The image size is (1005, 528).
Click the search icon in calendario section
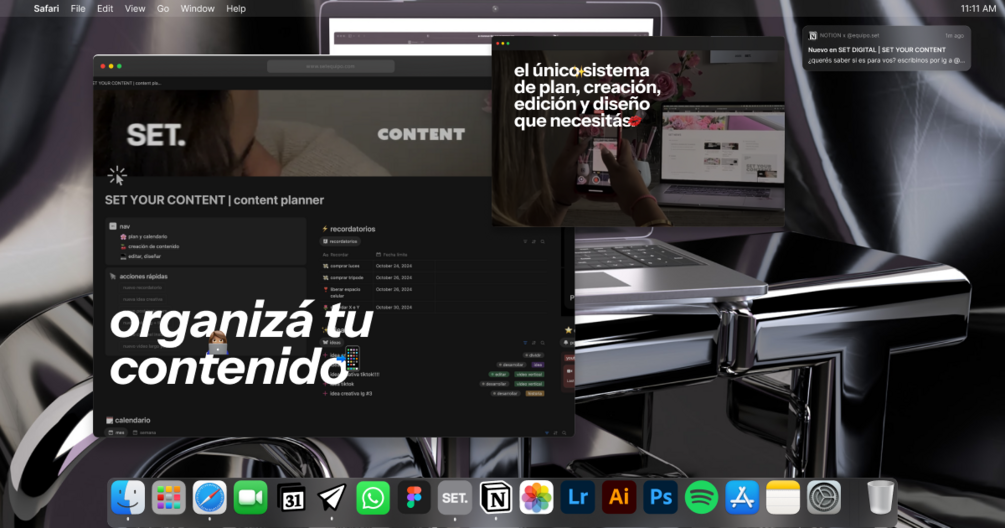(x=564, y=433)
